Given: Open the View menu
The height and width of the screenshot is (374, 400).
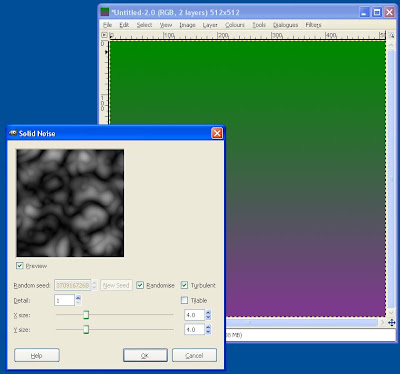Looking at the screenshot, I should pos(166,25).
